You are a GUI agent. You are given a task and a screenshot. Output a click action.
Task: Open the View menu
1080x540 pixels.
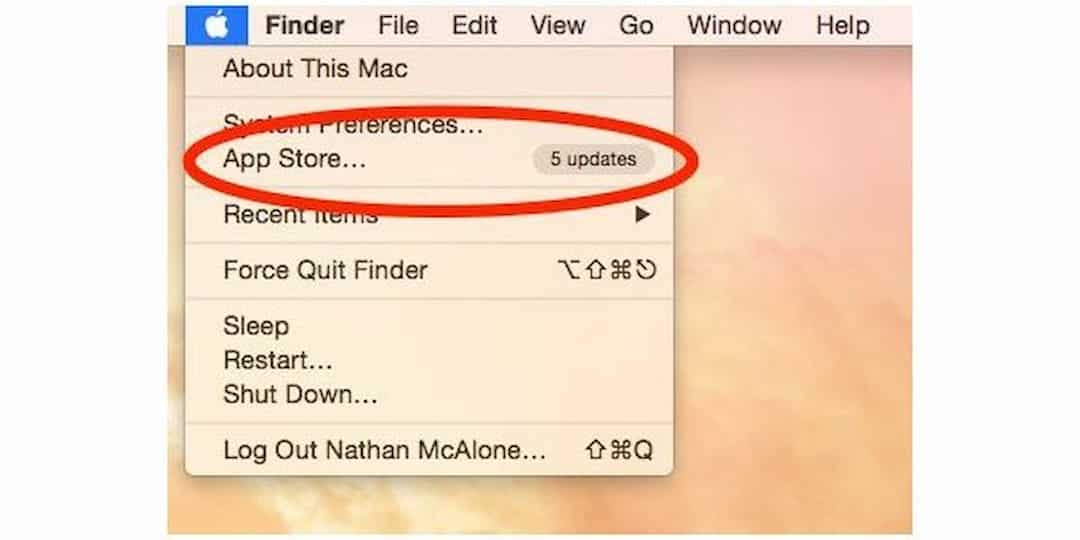[x=558, y=25]
